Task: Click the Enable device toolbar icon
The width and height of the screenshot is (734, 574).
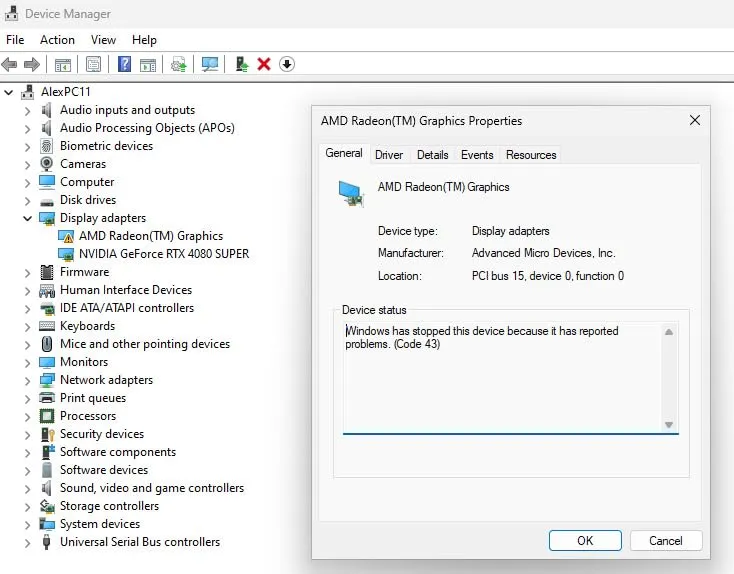Action: pos(242,64)
